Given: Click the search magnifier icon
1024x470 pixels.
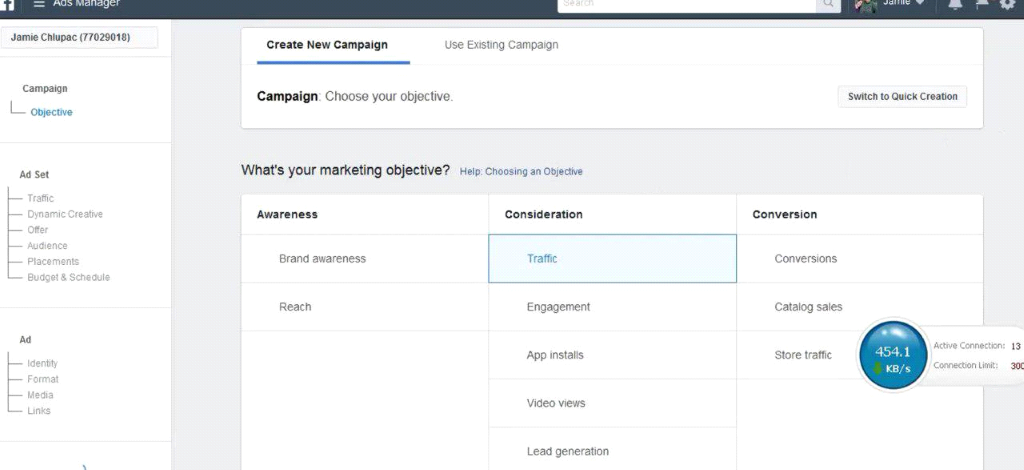Looking at the screenshot, I should pos(828,5).
